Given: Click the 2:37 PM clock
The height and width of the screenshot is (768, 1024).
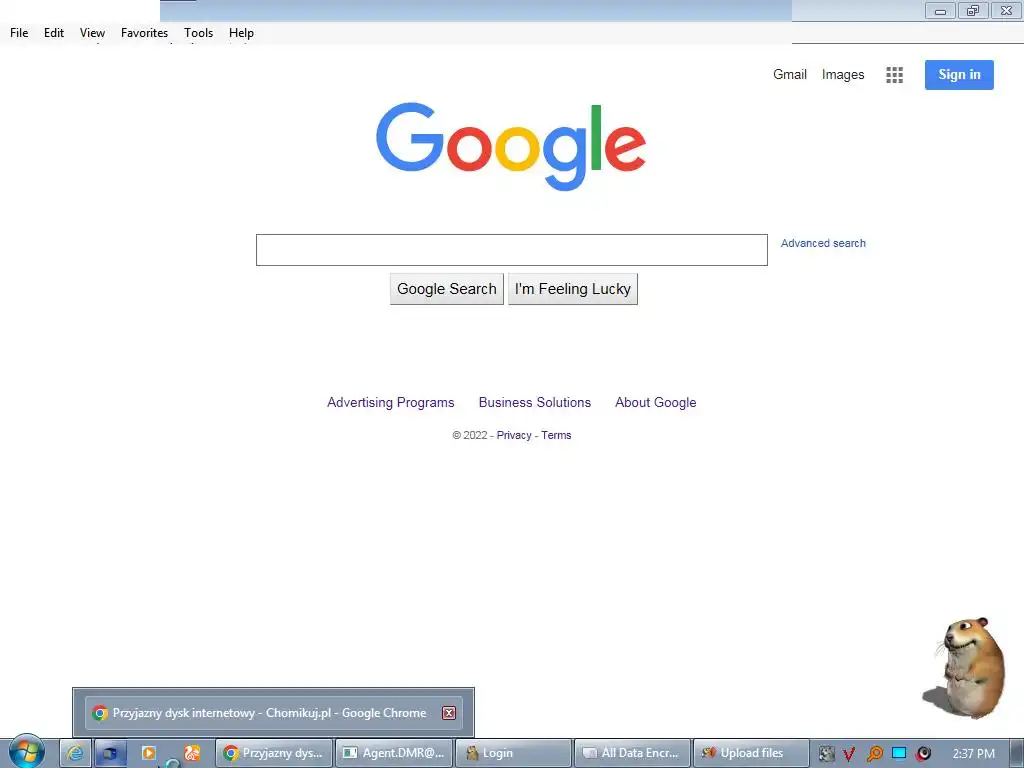Looking at the screenshot, I should (974, 754).
